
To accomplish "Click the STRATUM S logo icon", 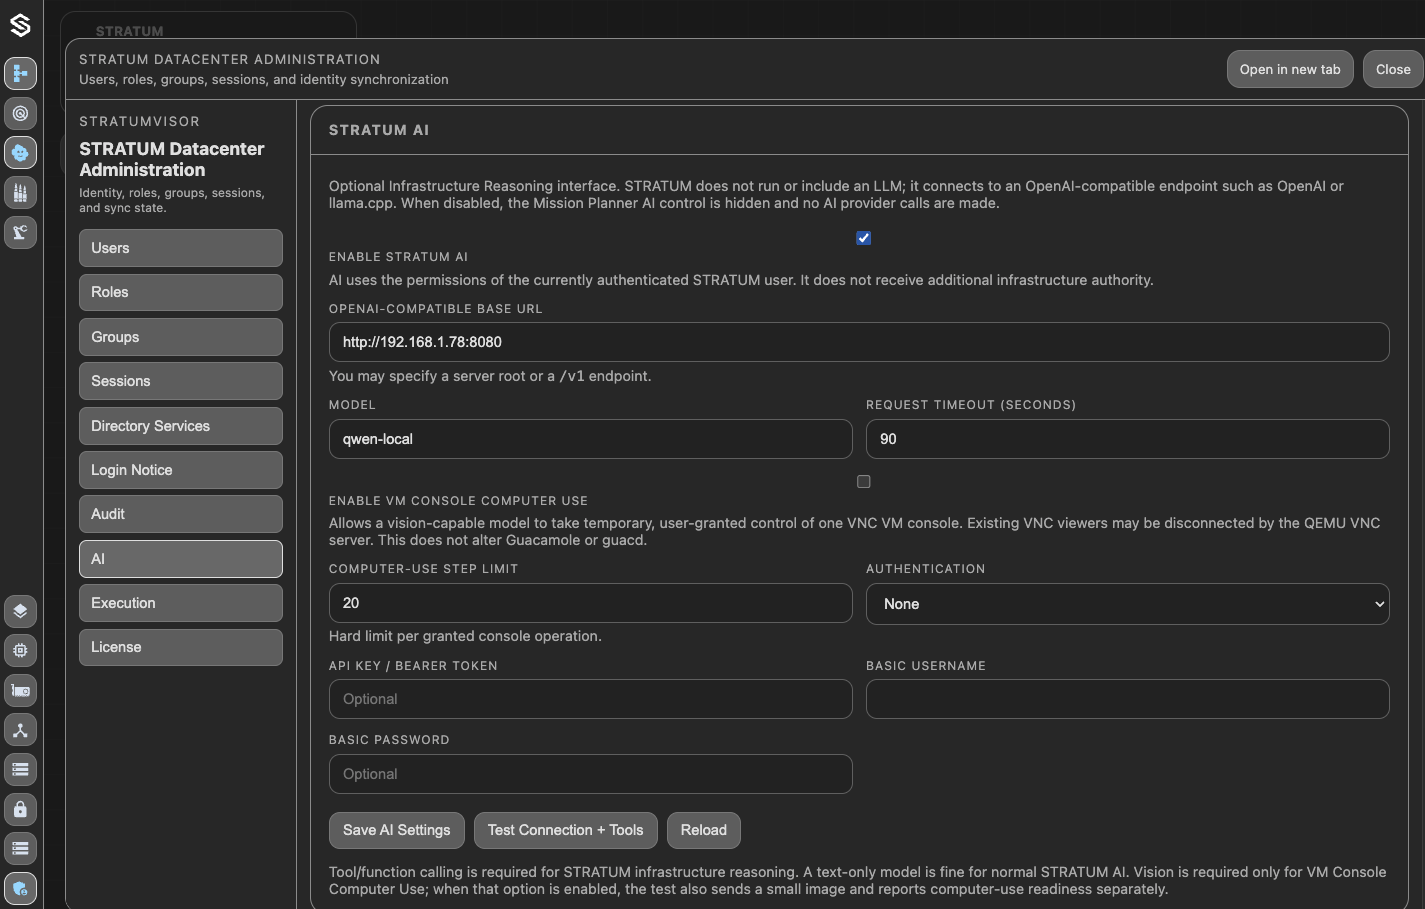I will (x=20, y=25).
